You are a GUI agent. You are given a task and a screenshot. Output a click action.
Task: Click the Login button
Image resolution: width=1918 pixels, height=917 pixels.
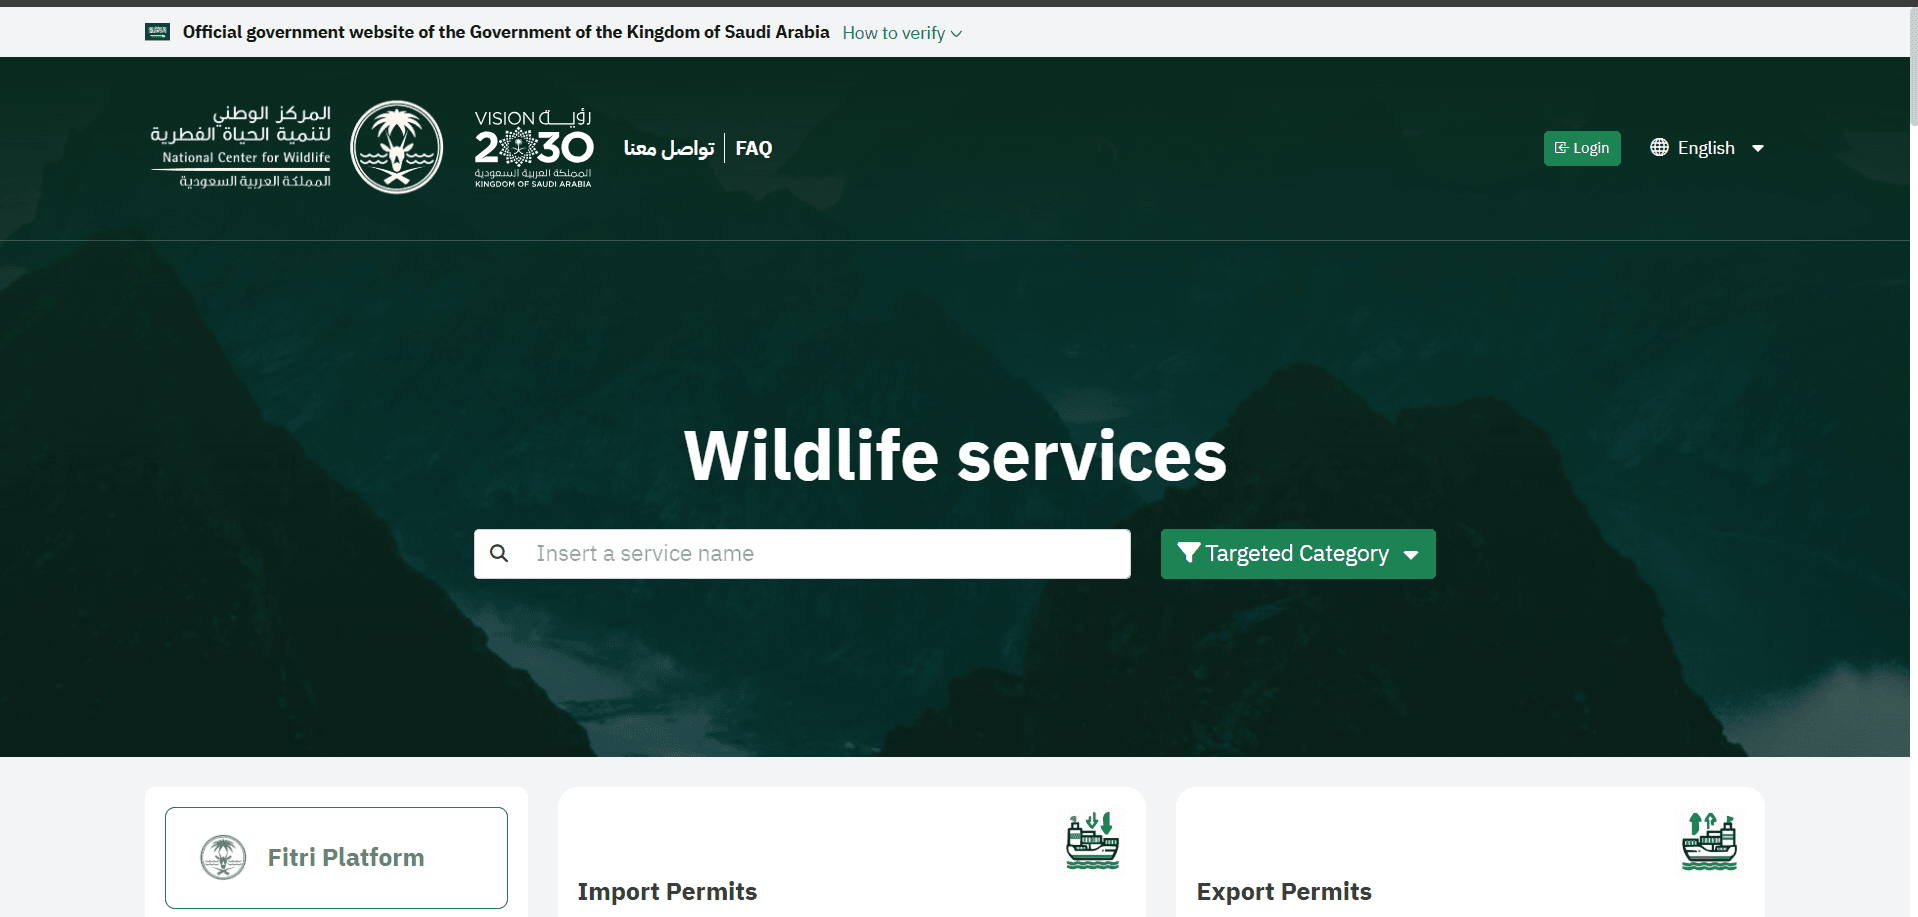point(1581,147)
